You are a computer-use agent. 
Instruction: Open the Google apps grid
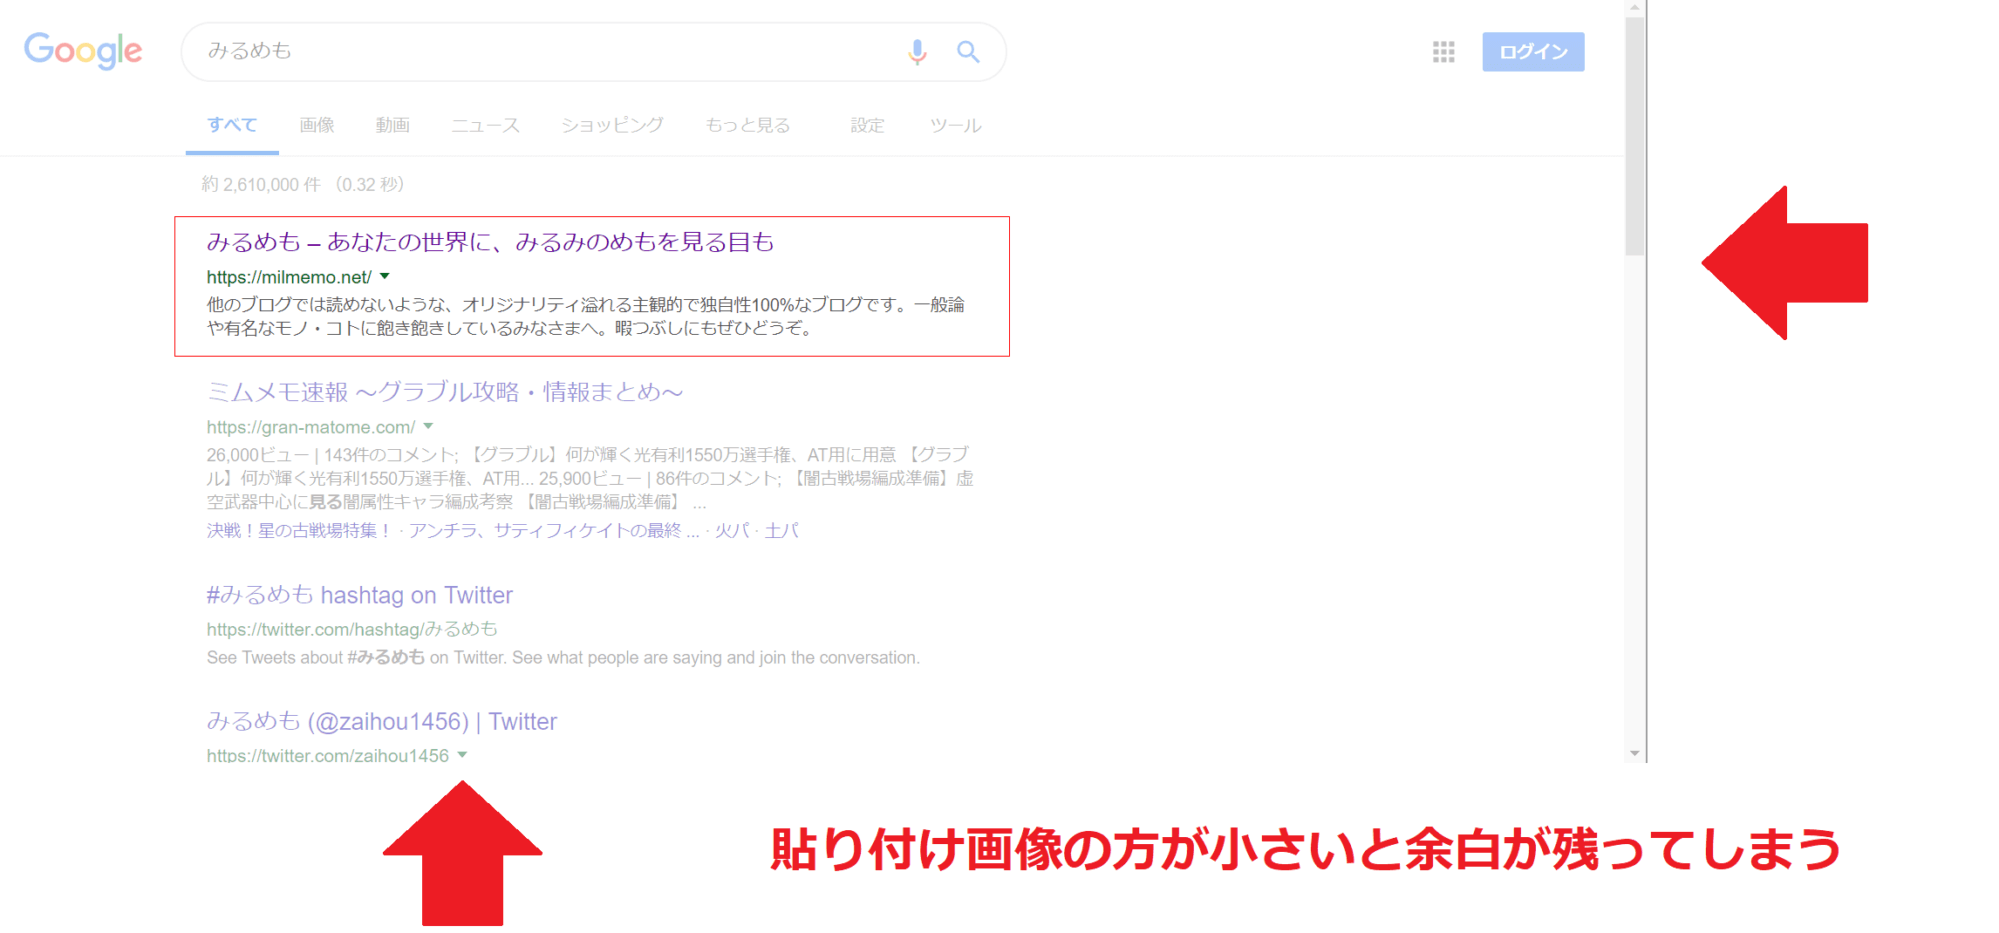1443,52
